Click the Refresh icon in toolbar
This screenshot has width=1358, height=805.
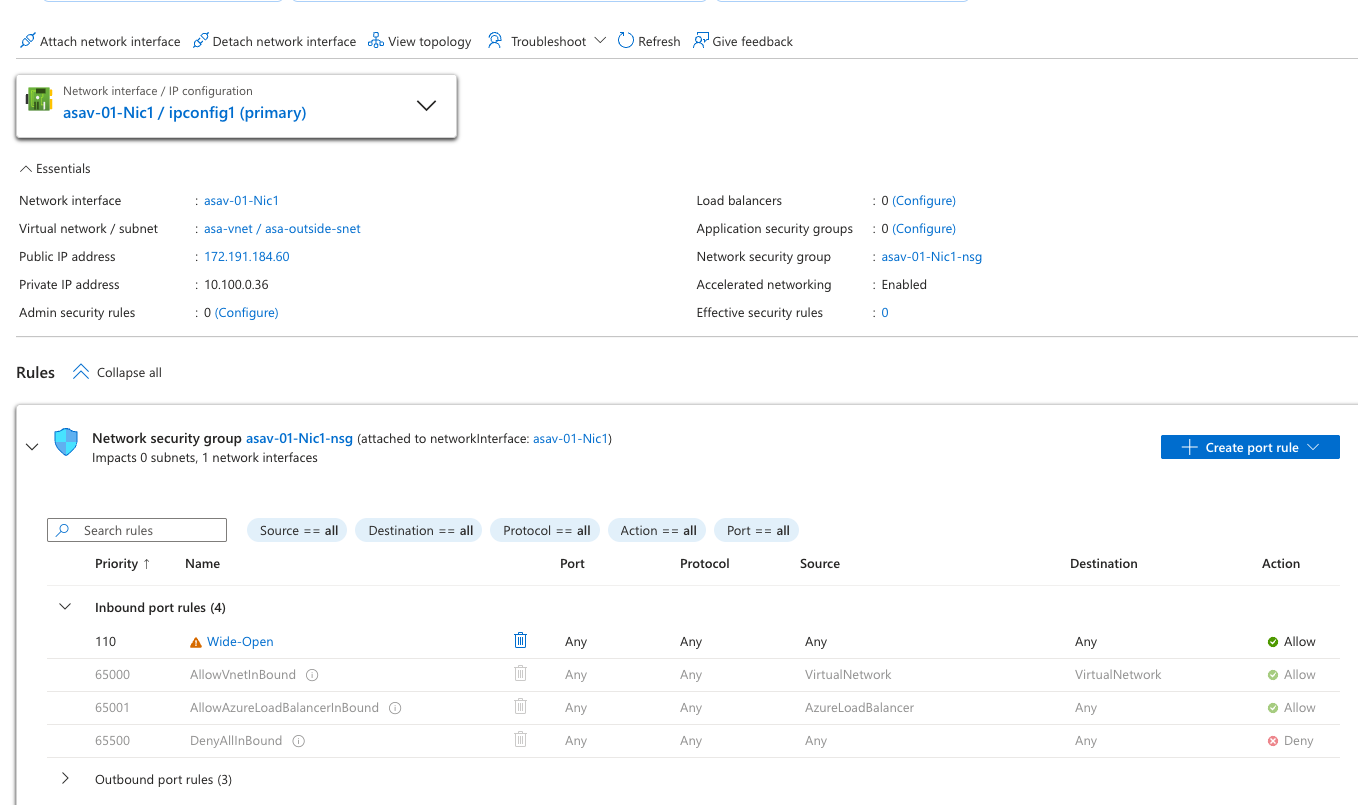(x=626, y=41)
